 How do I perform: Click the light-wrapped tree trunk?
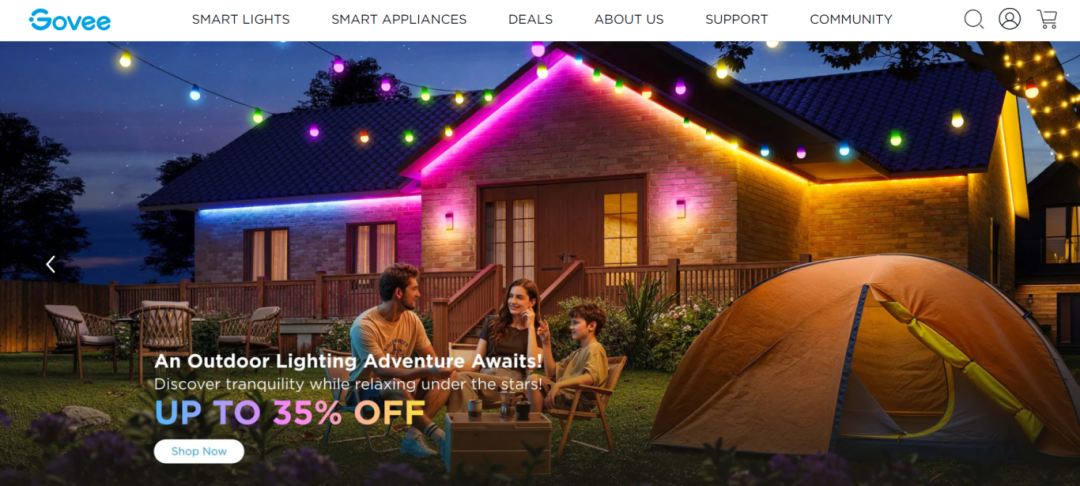click(1041, 89)
